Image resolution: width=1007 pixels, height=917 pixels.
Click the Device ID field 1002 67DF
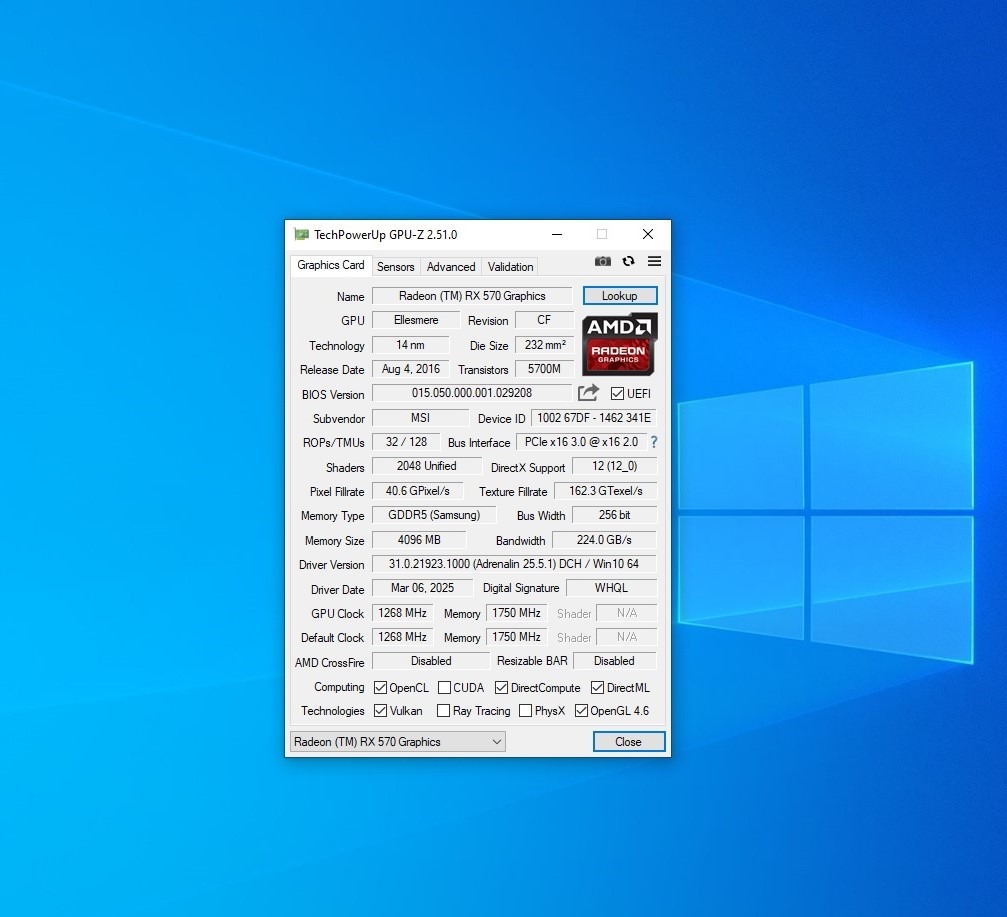(x=594, y=418)
